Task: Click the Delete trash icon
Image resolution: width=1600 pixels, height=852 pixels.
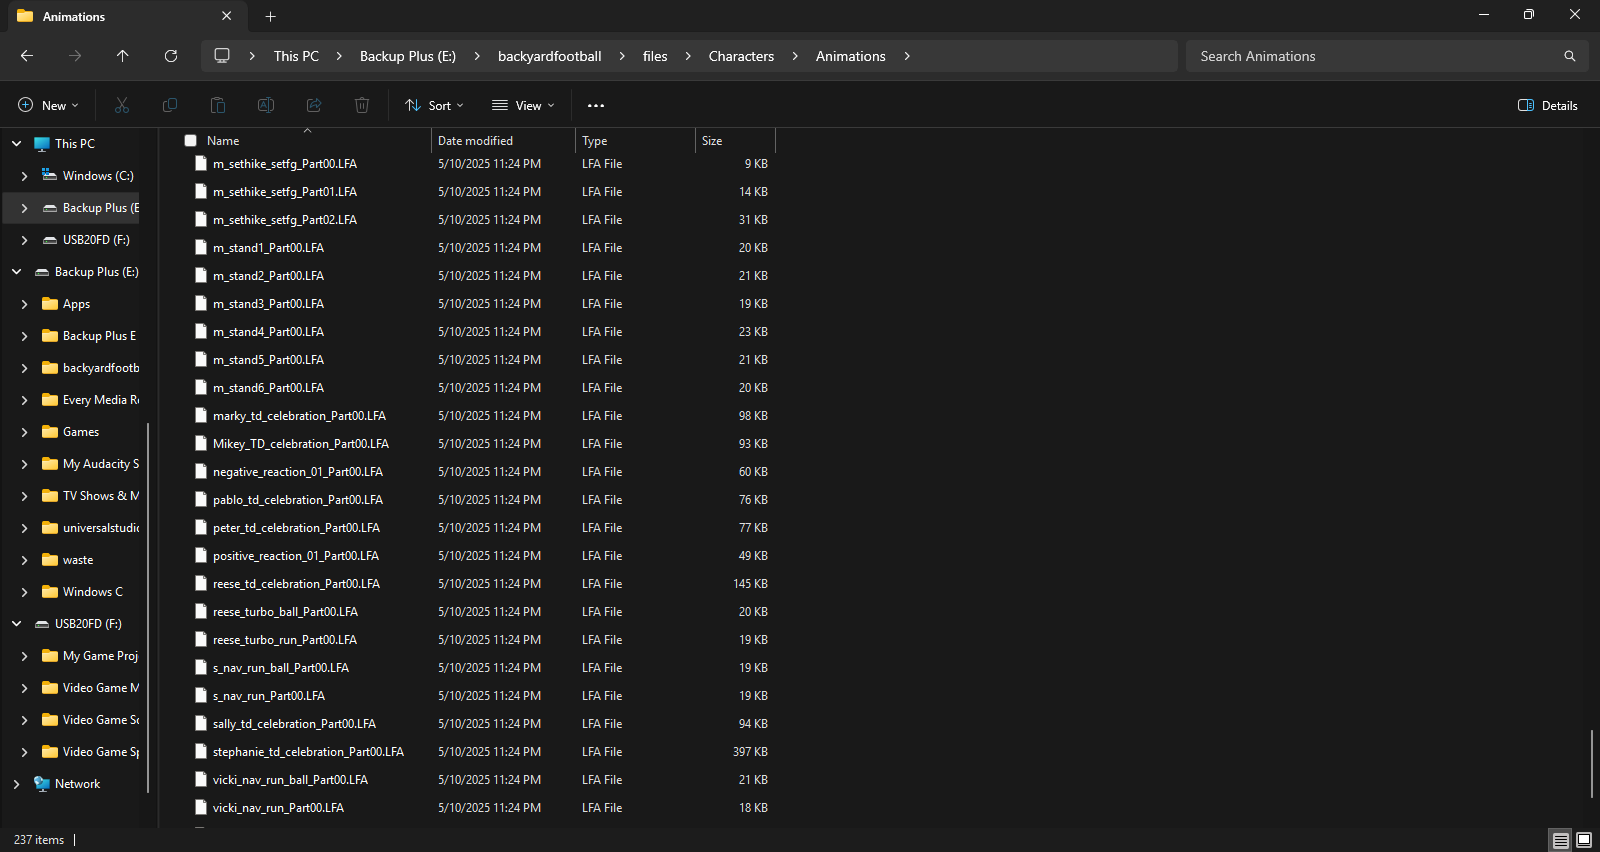Action: point(362,105)
